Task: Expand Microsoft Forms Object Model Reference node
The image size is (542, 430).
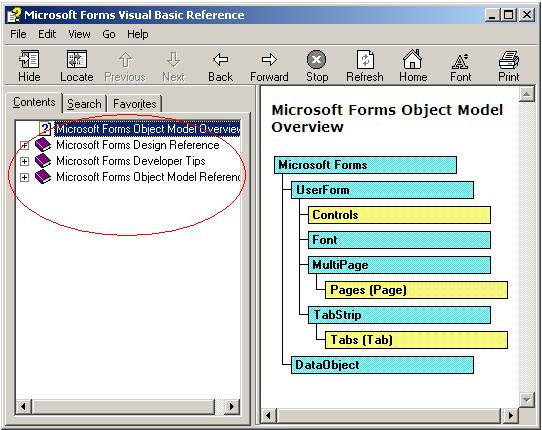Action: [x=24, y=177]
